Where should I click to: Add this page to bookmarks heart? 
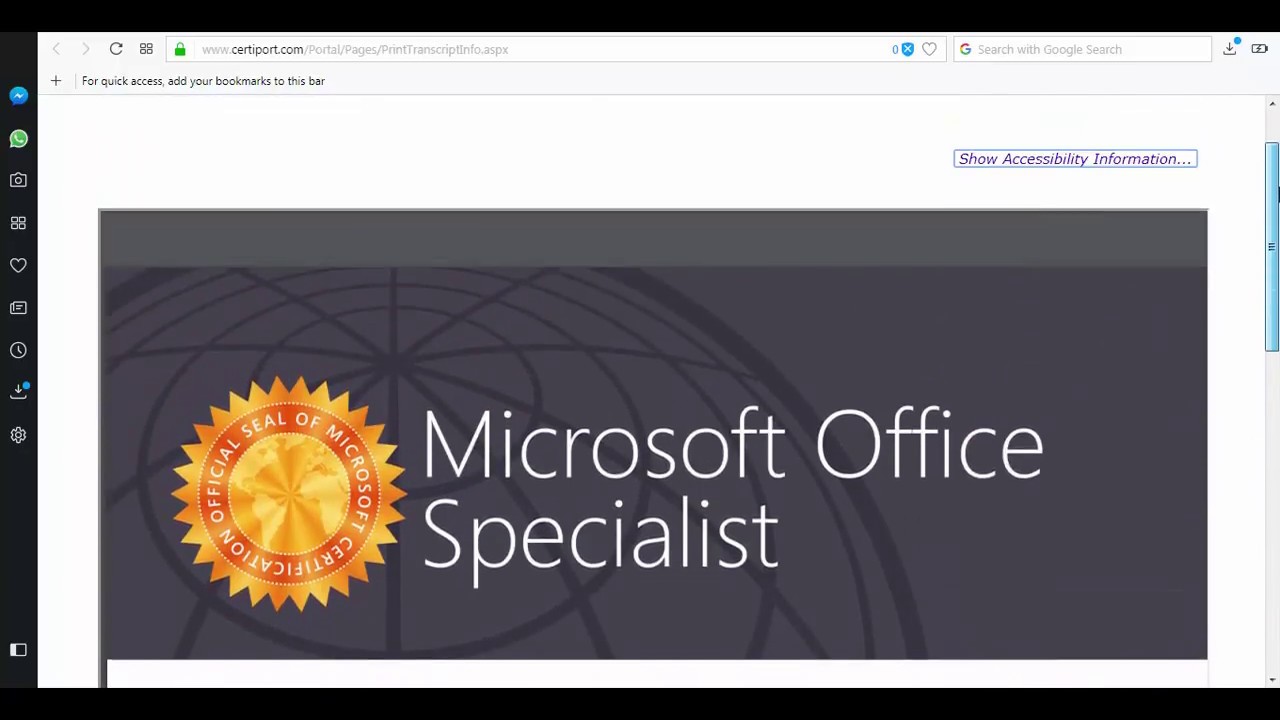929,49
